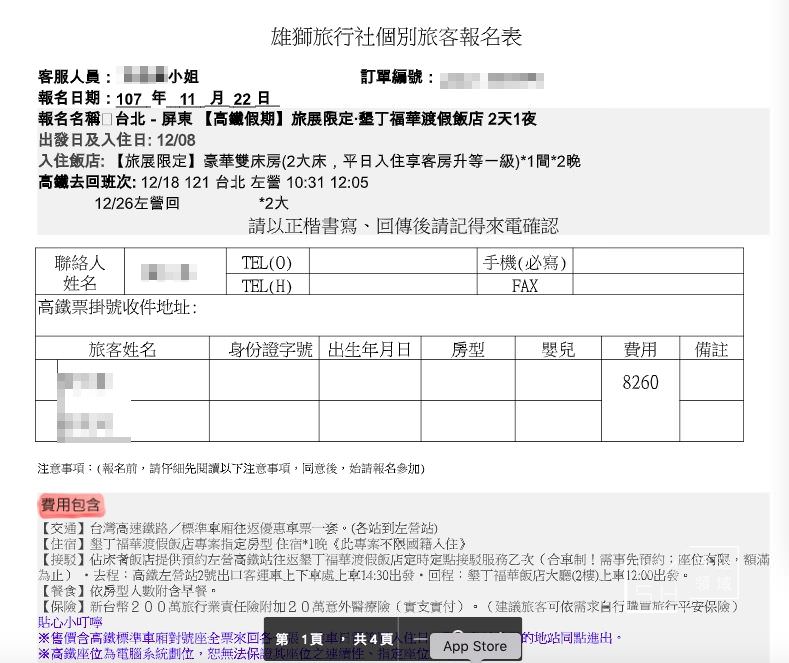The width and height of the screenshot is (789, 663).
Task: Click the 嬰兒 column header
Action: [558, 349]
